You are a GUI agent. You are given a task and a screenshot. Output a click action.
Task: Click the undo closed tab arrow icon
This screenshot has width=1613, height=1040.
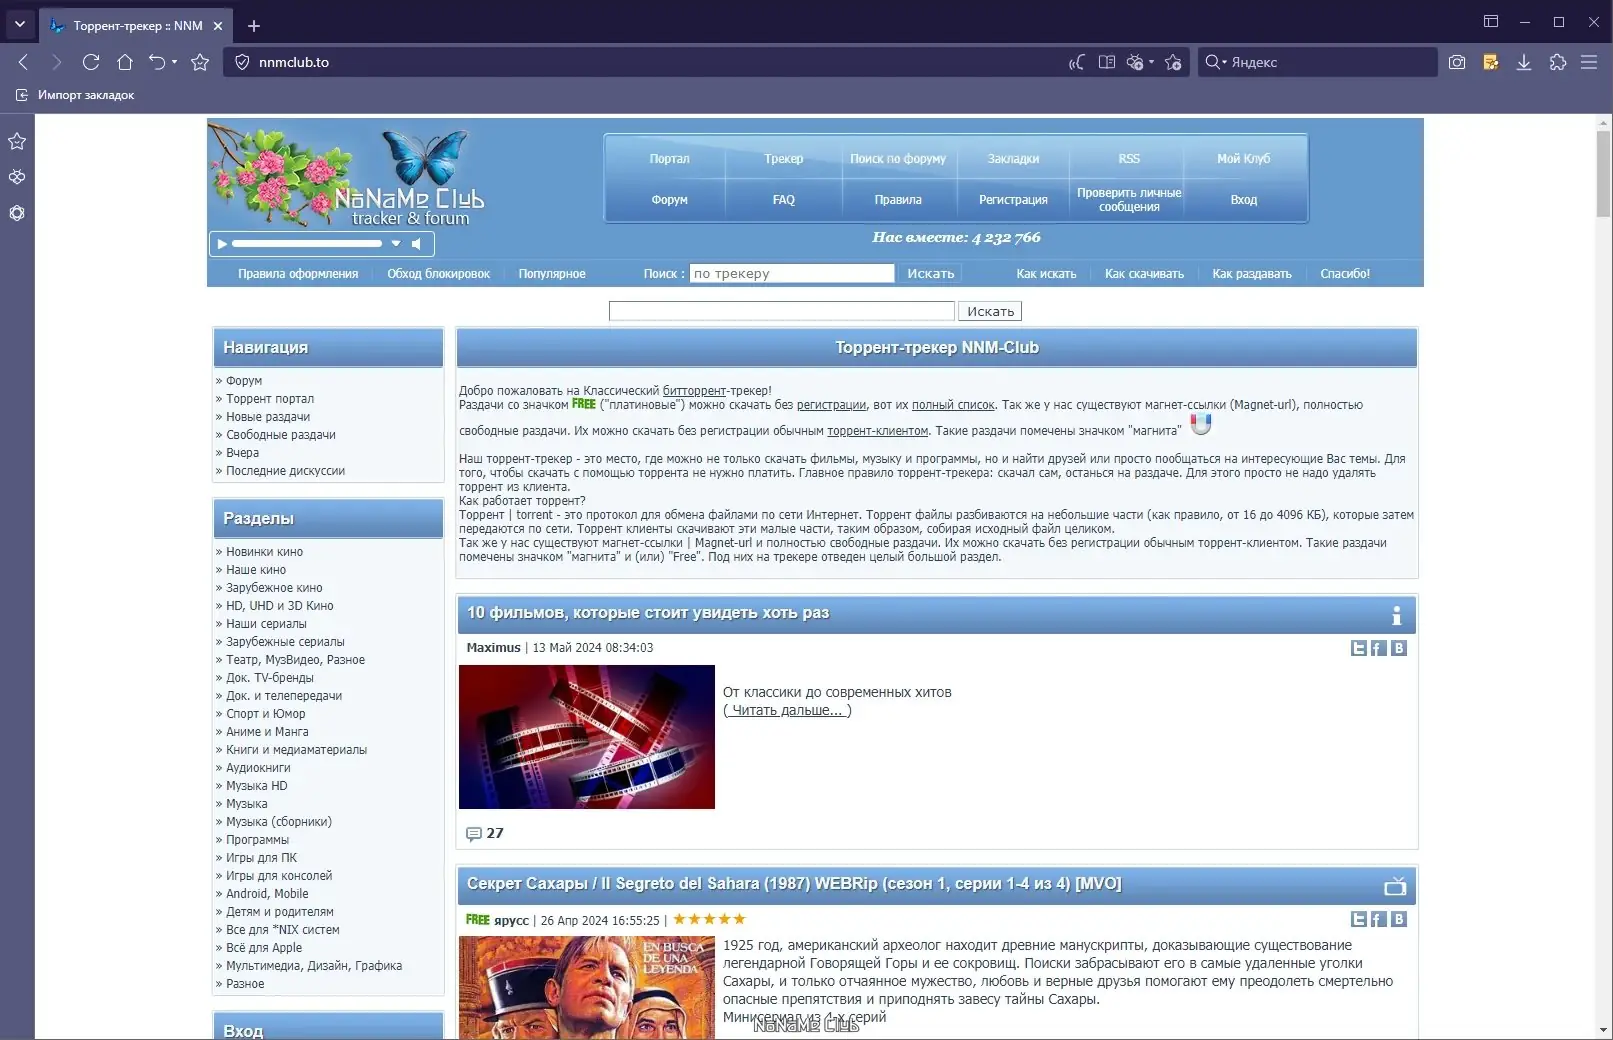(157, 62)
